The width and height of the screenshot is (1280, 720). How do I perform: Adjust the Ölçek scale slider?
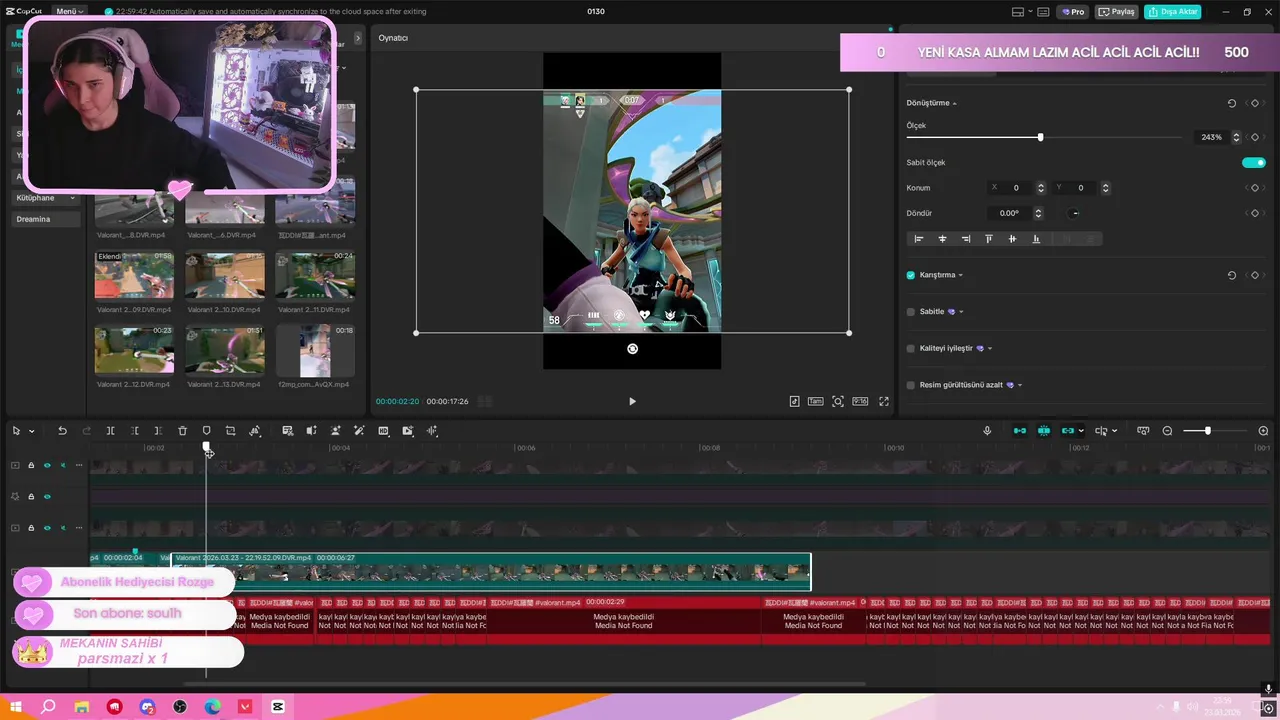point(1040,137)
